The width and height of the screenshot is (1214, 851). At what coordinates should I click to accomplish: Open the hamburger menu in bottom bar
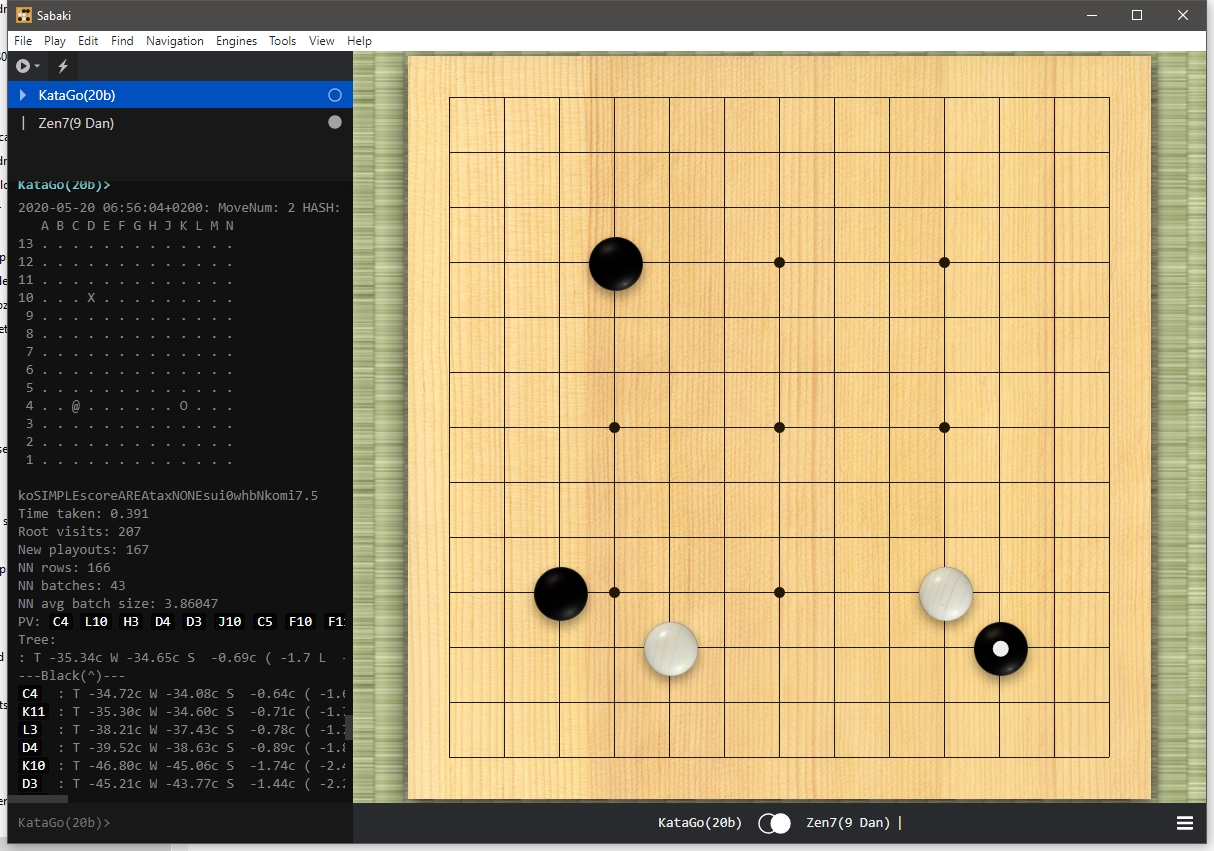click(1185, 823)
